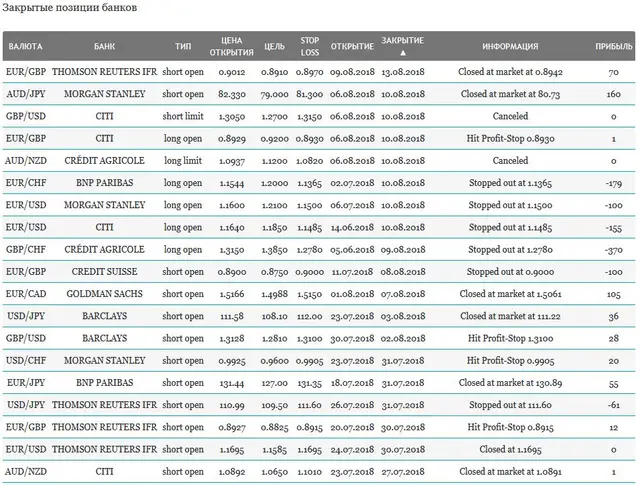Click target value 108.10
This screenshot has height=485, width=640.
point(274,316)
